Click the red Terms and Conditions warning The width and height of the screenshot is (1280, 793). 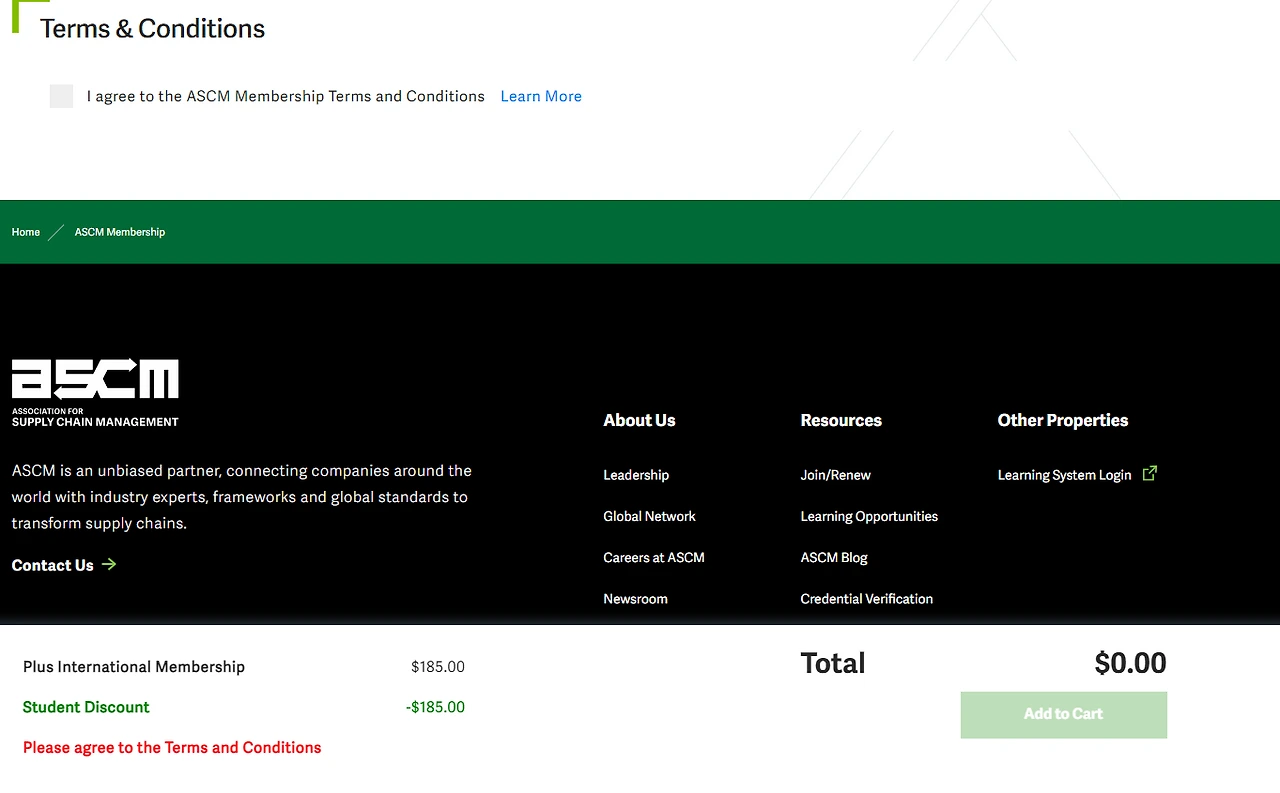coord(172,747)
